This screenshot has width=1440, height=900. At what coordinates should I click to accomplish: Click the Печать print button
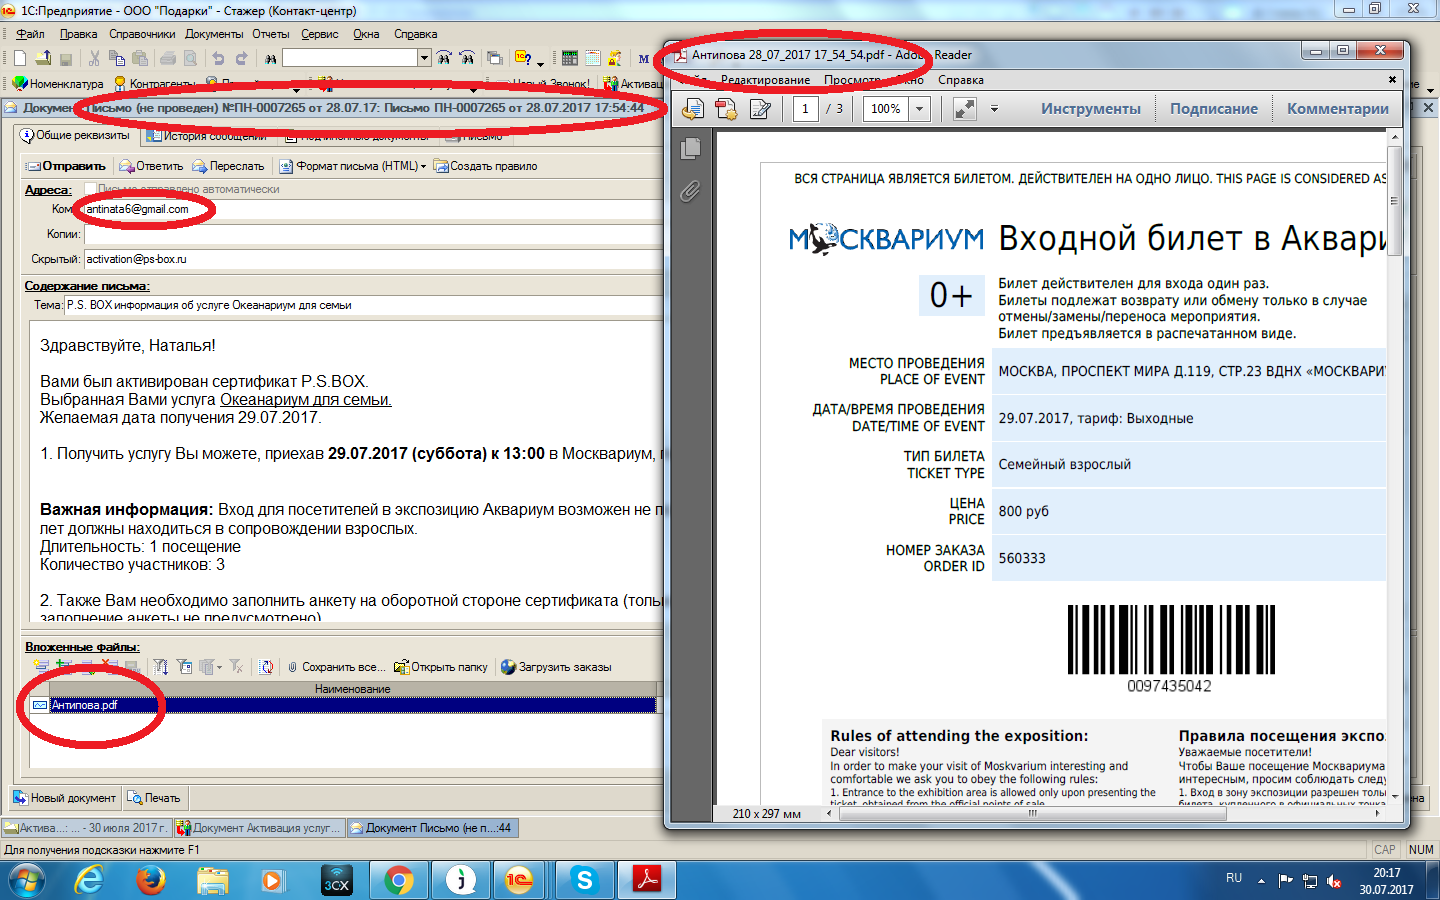154,798
